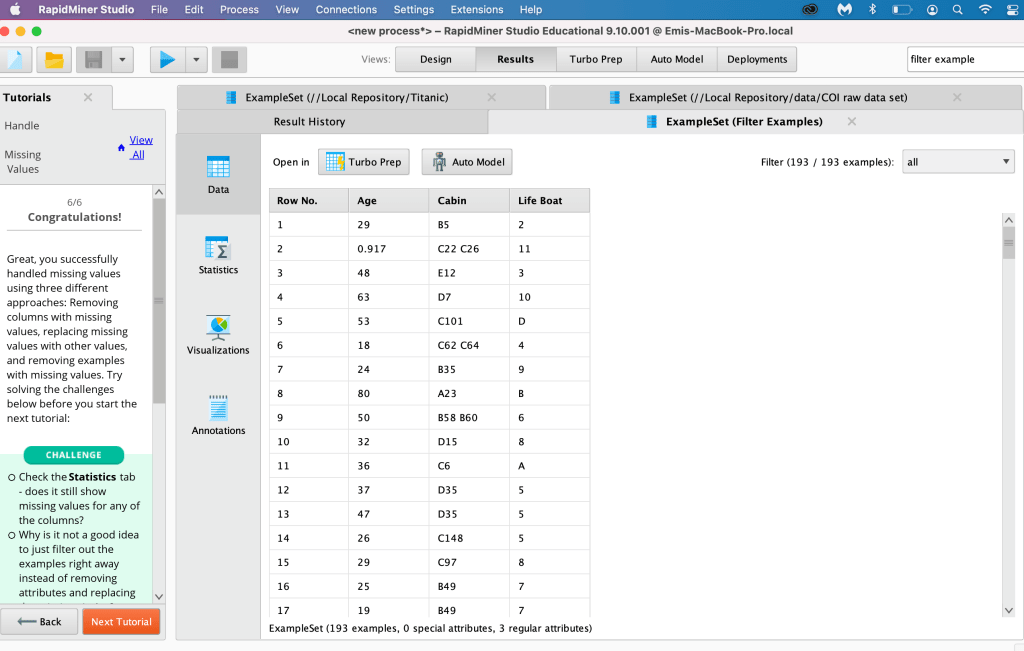
Task: Expand the run options dropdown arrow
Action: (x=196, y=60)
